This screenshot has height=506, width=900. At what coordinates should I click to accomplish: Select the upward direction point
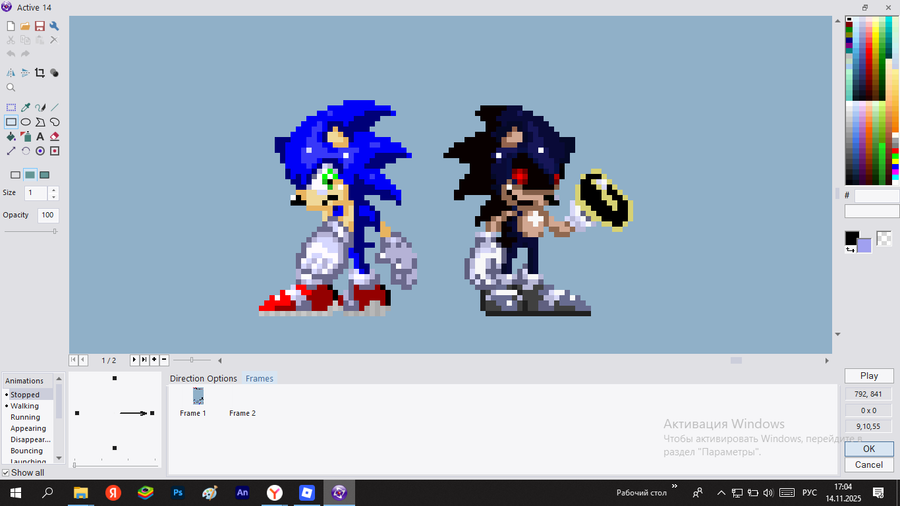pos(115,378)
